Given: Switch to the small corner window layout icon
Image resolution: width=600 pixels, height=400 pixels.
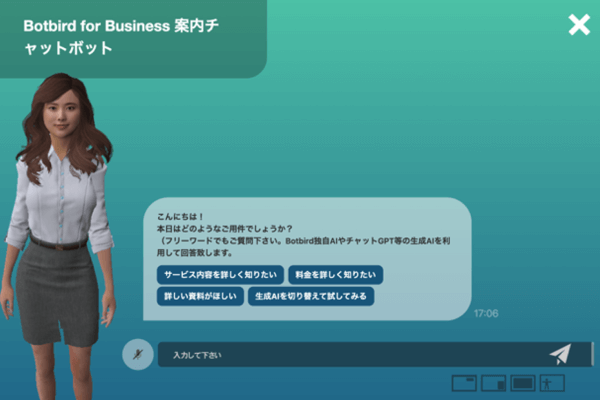Looking at the screenshot, I should [494, 383].
